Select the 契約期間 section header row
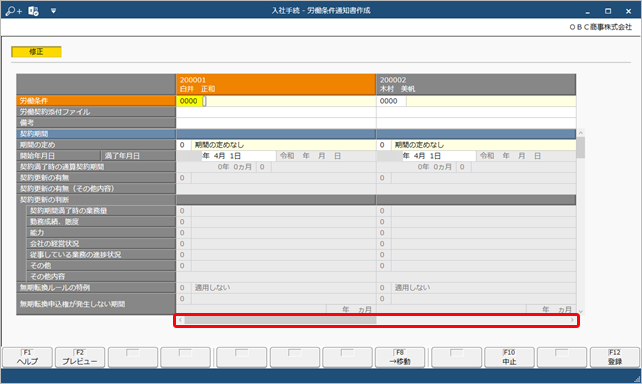Viewport: 642px width, 384px height. click(x=96, y=134)
